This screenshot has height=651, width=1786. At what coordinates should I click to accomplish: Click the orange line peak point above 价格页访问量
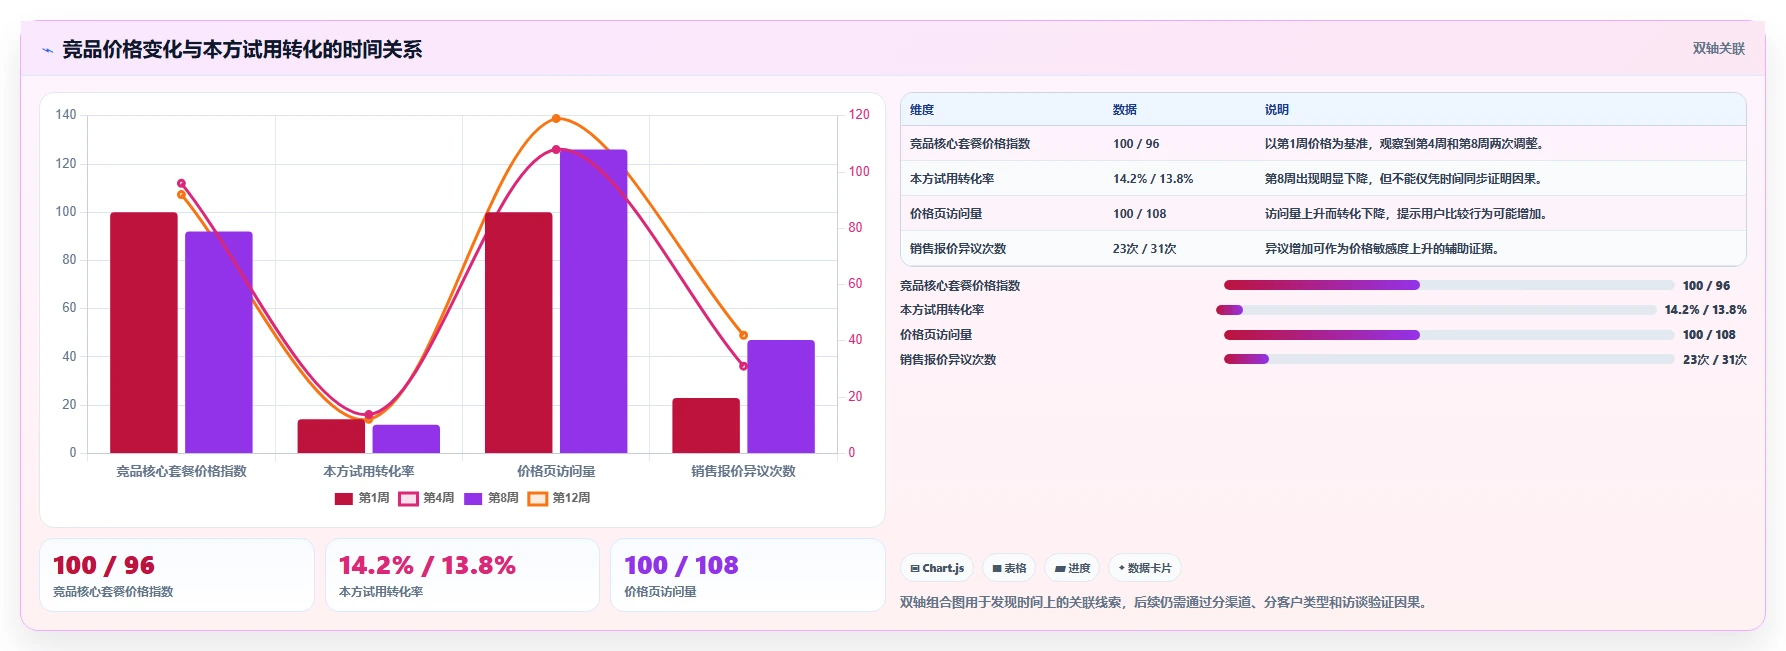pos(556,119)
